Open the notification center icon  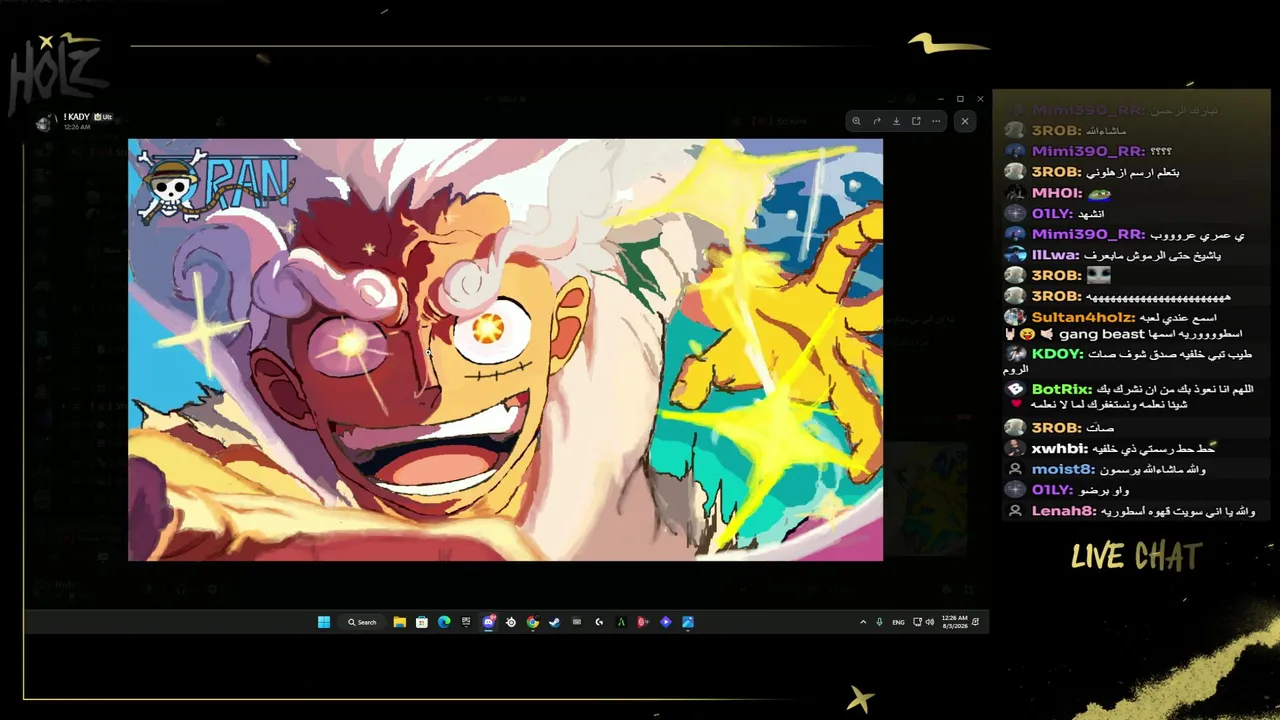tap(975, 622)
